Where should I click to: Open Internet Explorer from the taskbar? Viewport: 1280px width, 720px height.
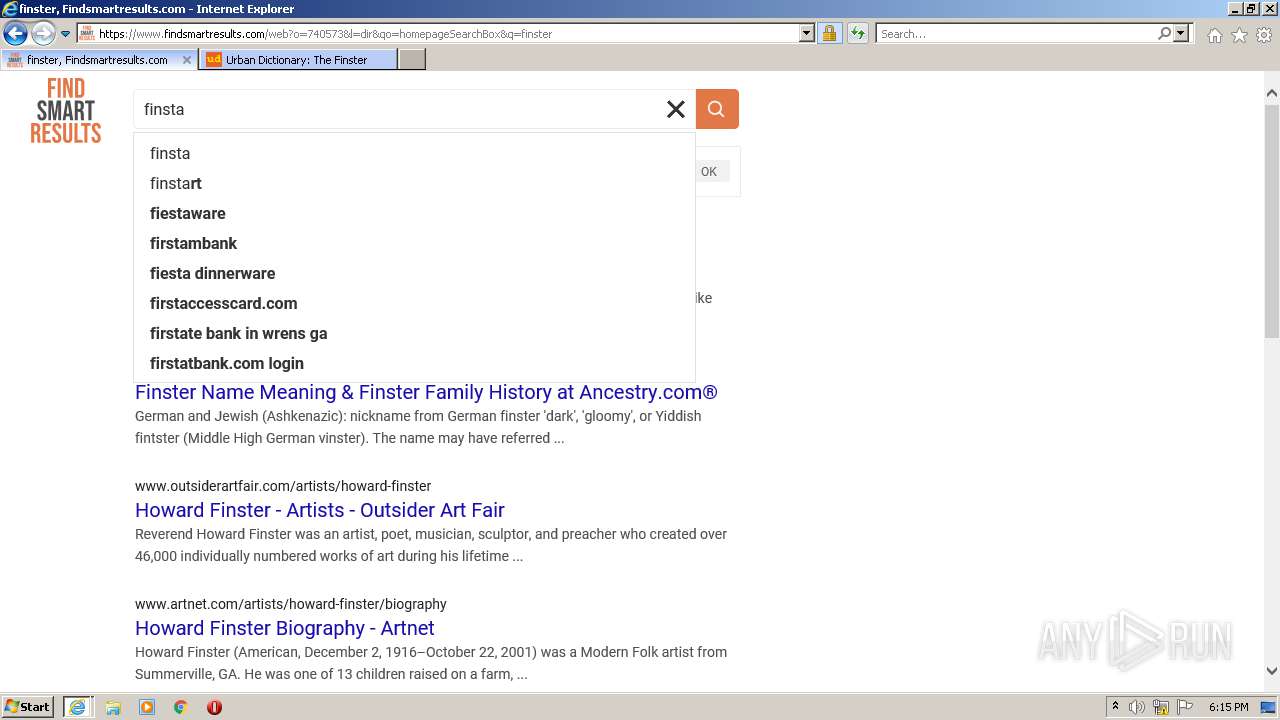(x=78, y=707)
